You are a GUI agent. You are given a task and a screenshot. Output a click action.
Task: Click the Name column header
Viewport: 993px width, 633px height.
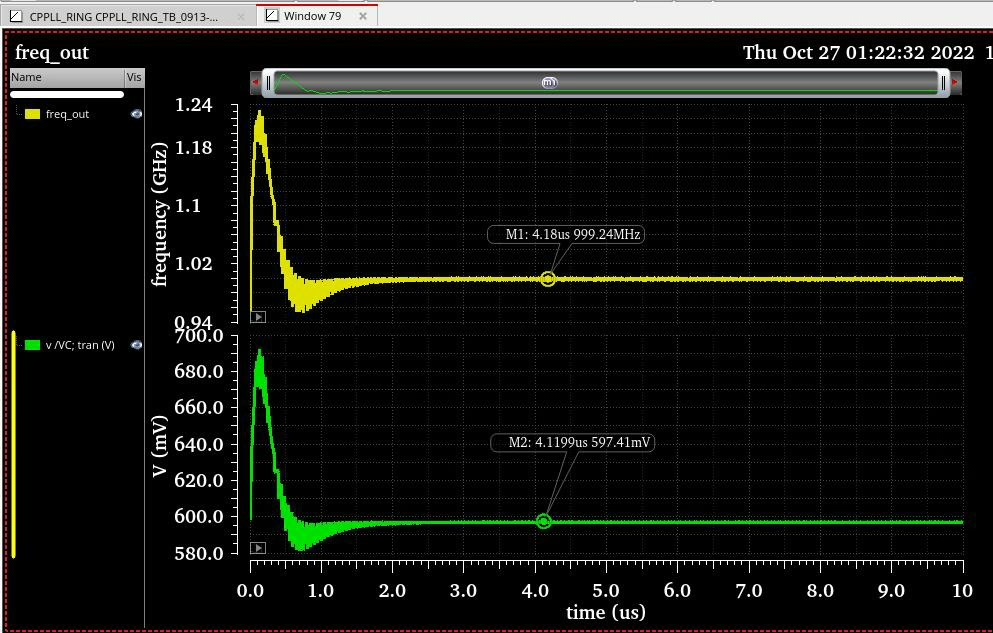(x=67, y=77)
